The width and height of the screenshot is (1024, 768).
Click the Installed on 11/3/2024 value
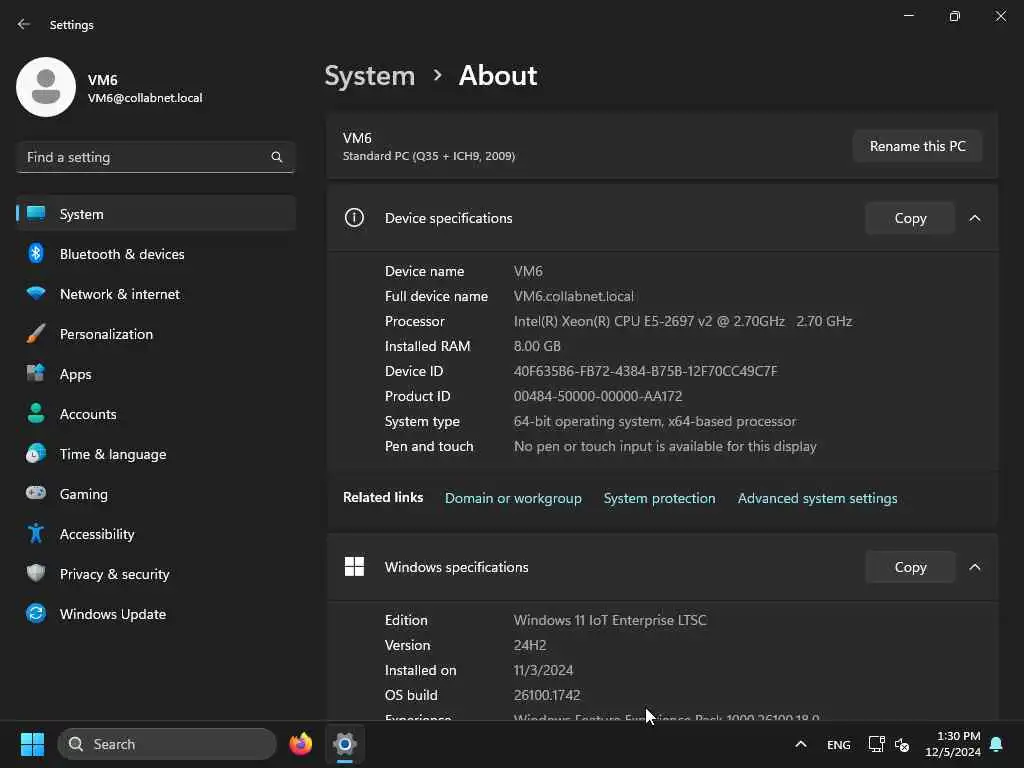tap(543, 670)
